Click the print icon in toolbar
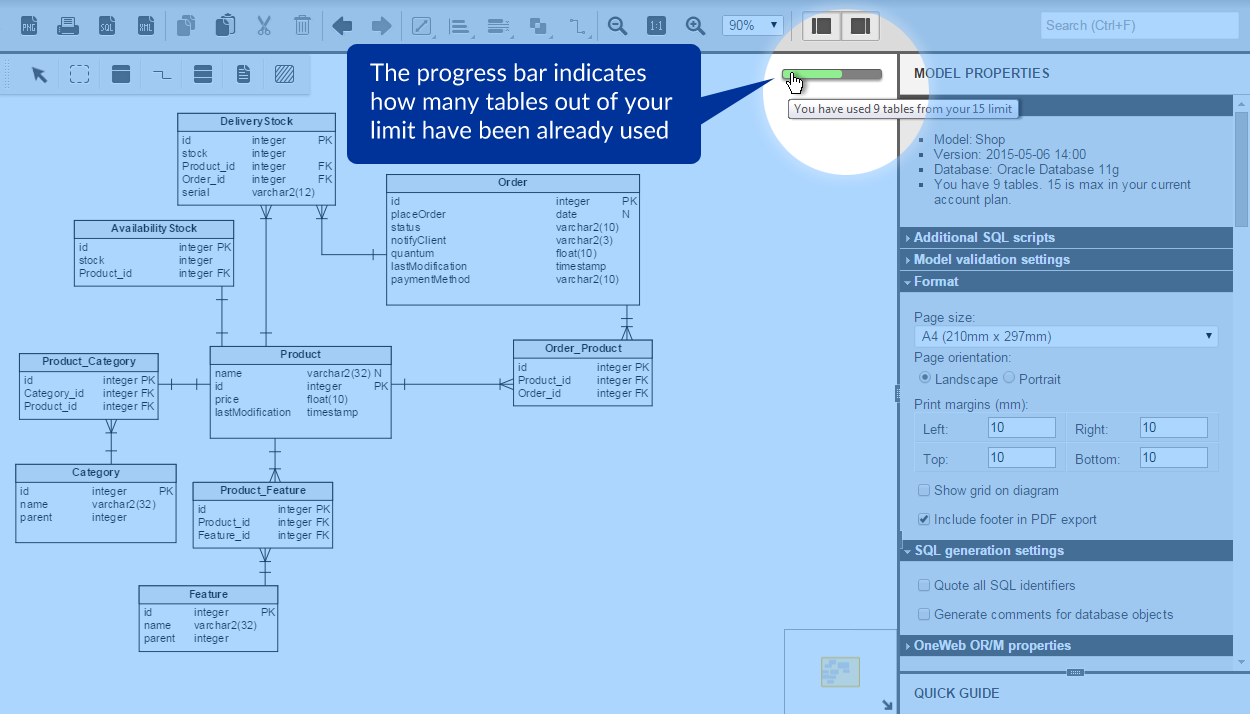Screen dimensions: 1250x714 (x=68, y=26)
